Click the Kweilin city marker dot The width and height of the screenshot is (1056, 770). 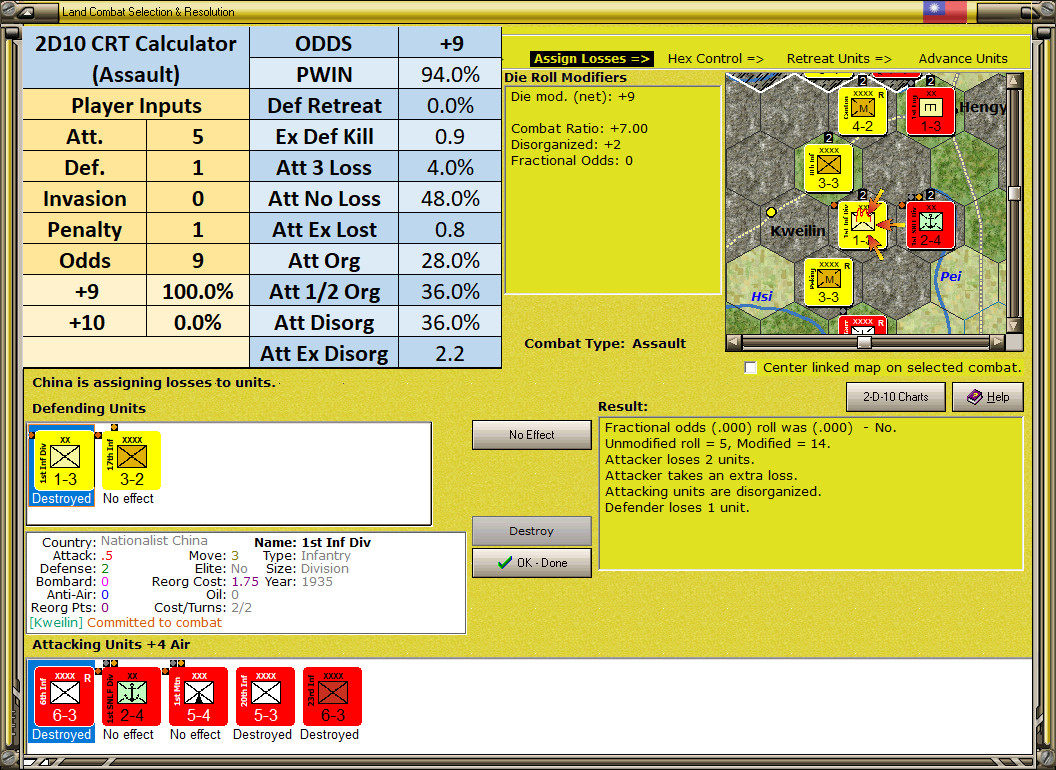click(771, 212)
